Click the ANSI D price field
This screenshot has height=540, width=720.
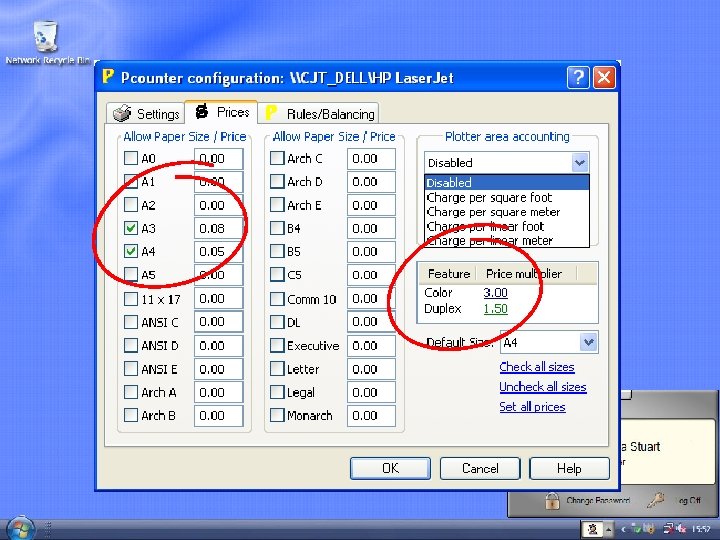coord(218,346)
